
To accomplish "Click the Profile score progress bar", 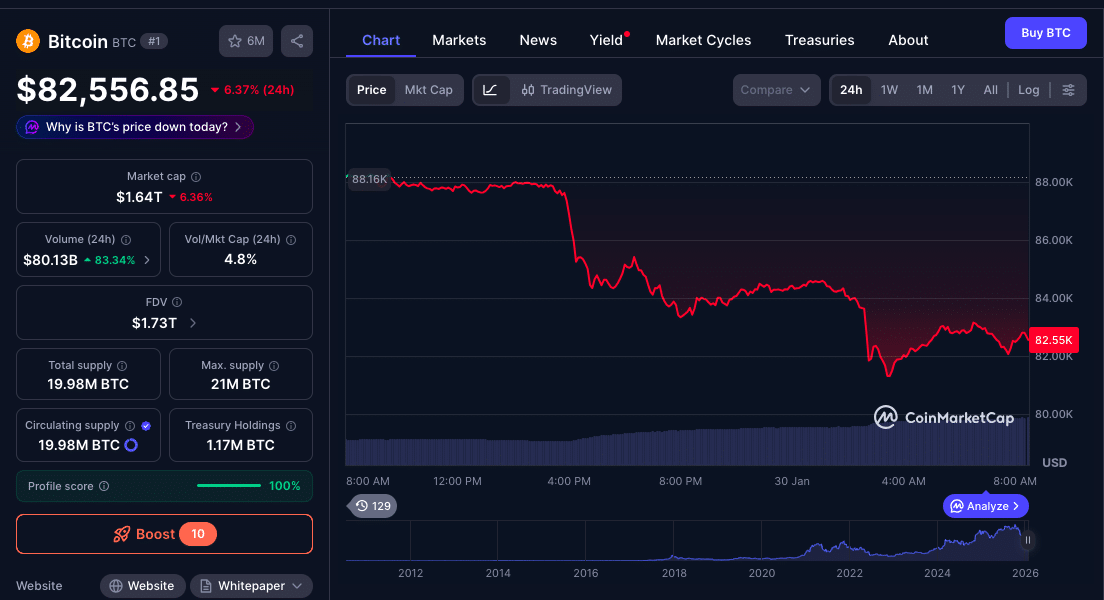I will (x=229, y=485).
